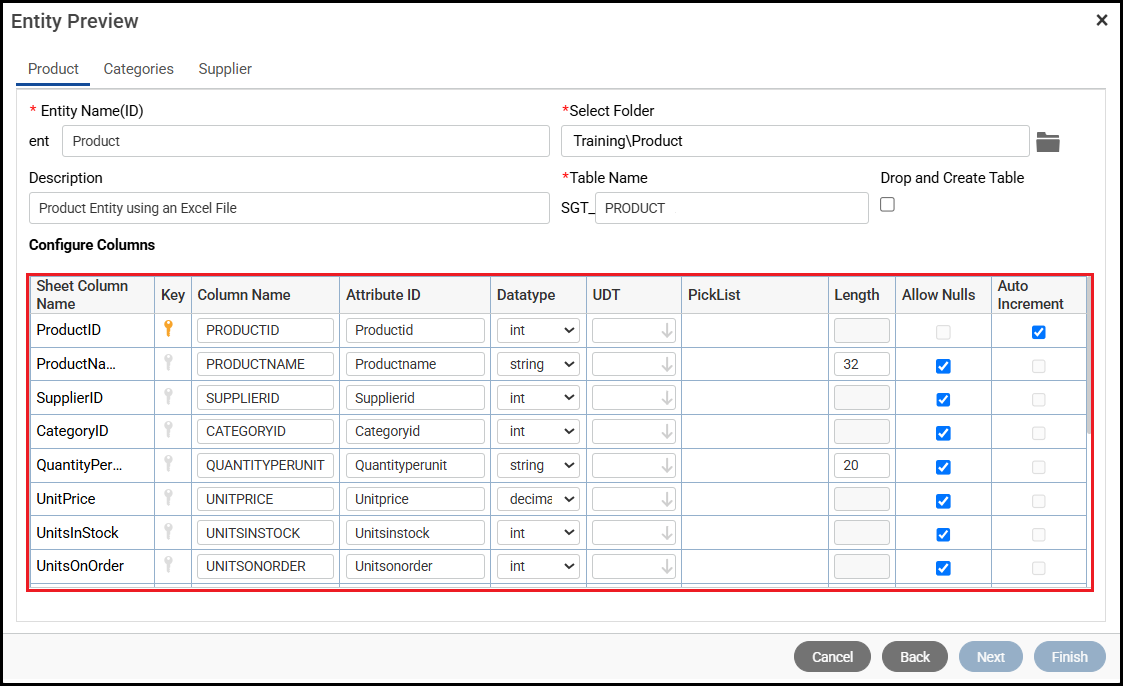Check Drop and Create Table checkbox
The width and height of the screenshot is (1123, 686).
(x=887, y=205)
